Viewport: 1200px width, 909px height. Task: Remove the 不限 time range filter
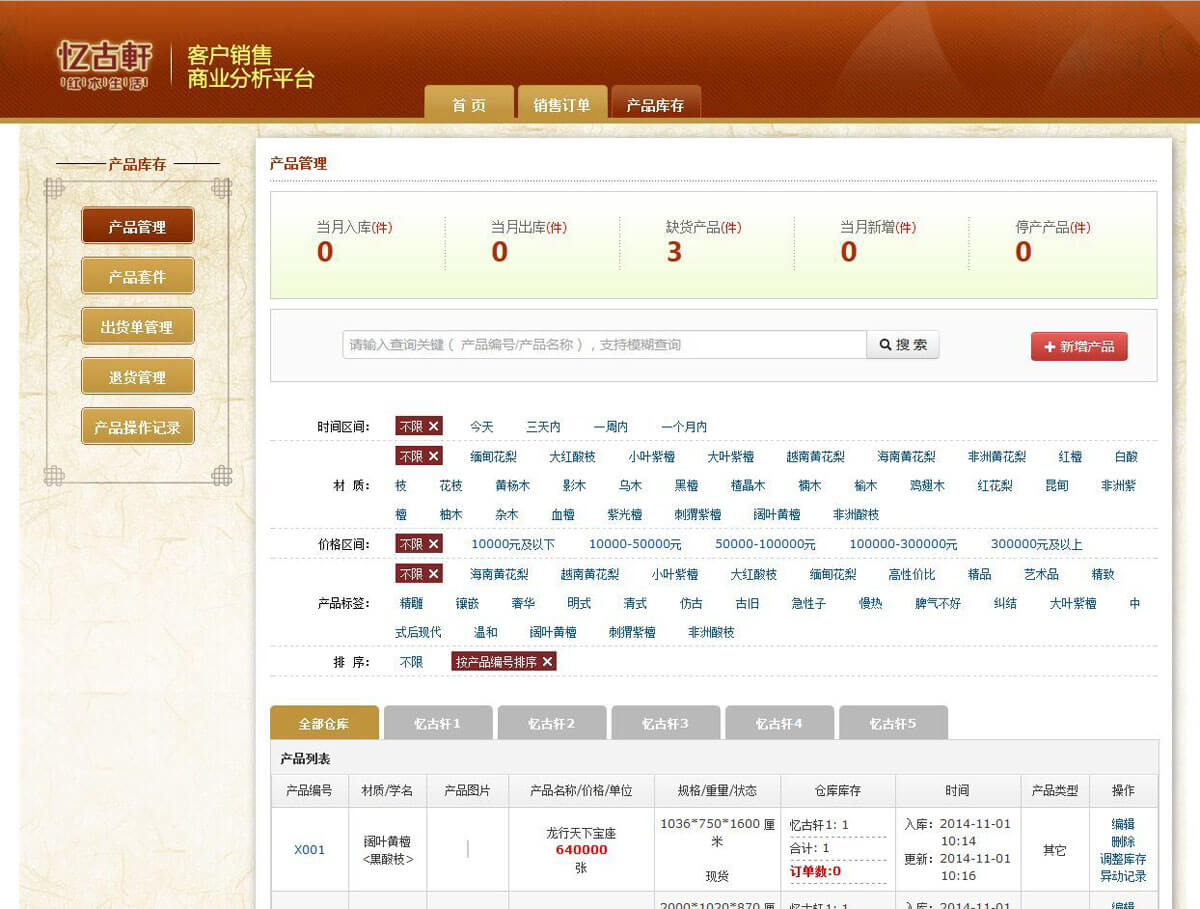coord(433,427)
